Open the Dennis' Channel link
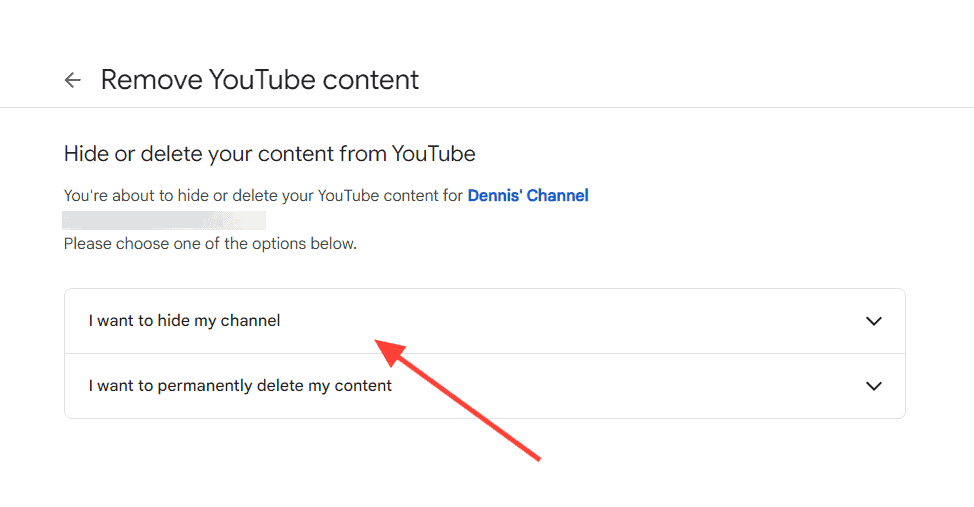 click(x=527, y=196)
